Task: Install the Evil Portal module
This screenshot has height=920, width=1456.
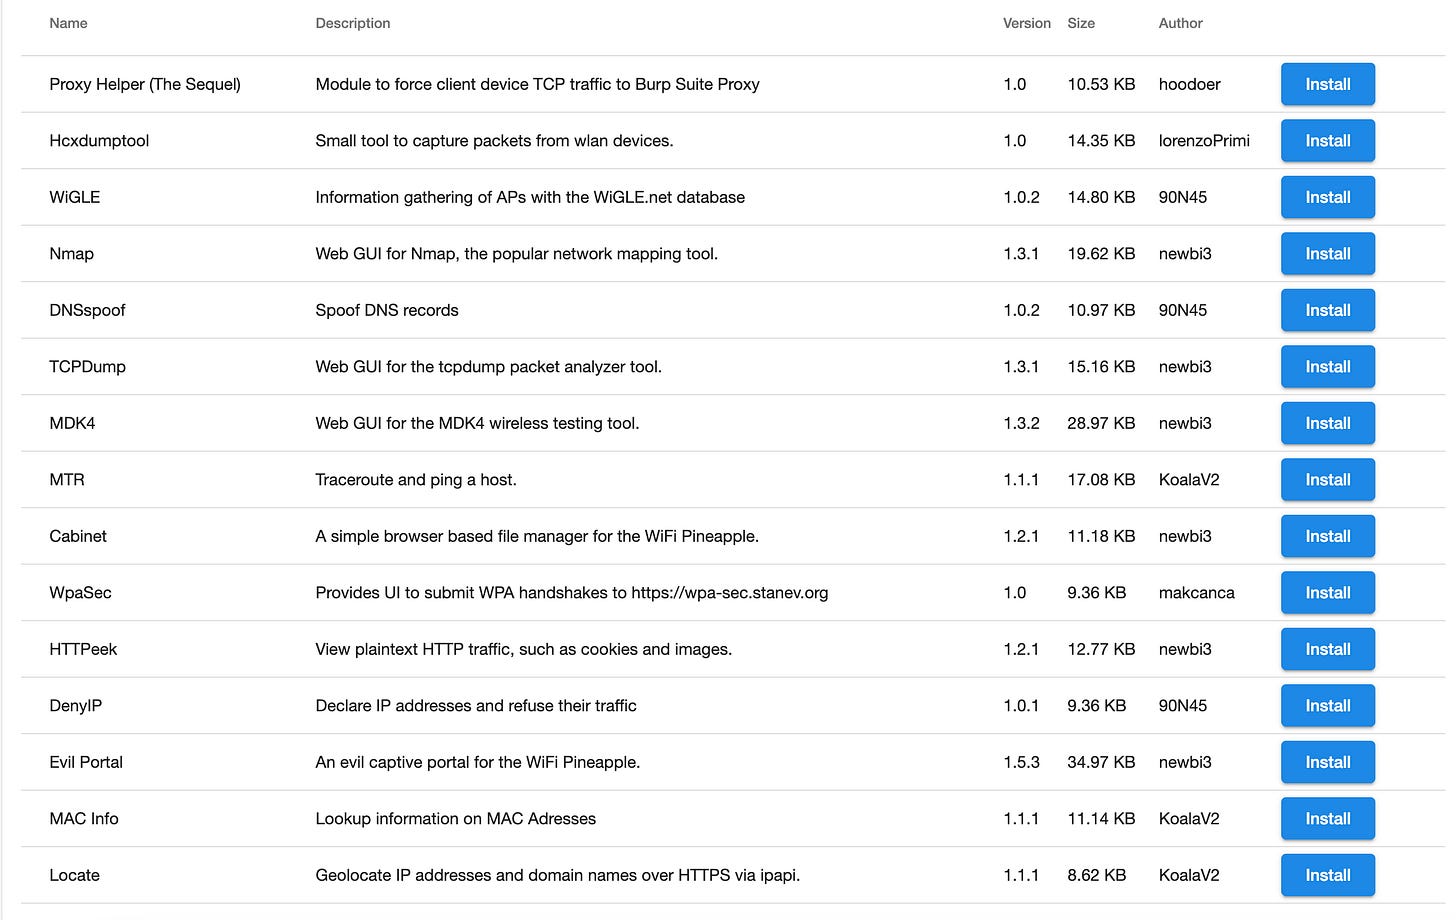Action: point(1327,762)
